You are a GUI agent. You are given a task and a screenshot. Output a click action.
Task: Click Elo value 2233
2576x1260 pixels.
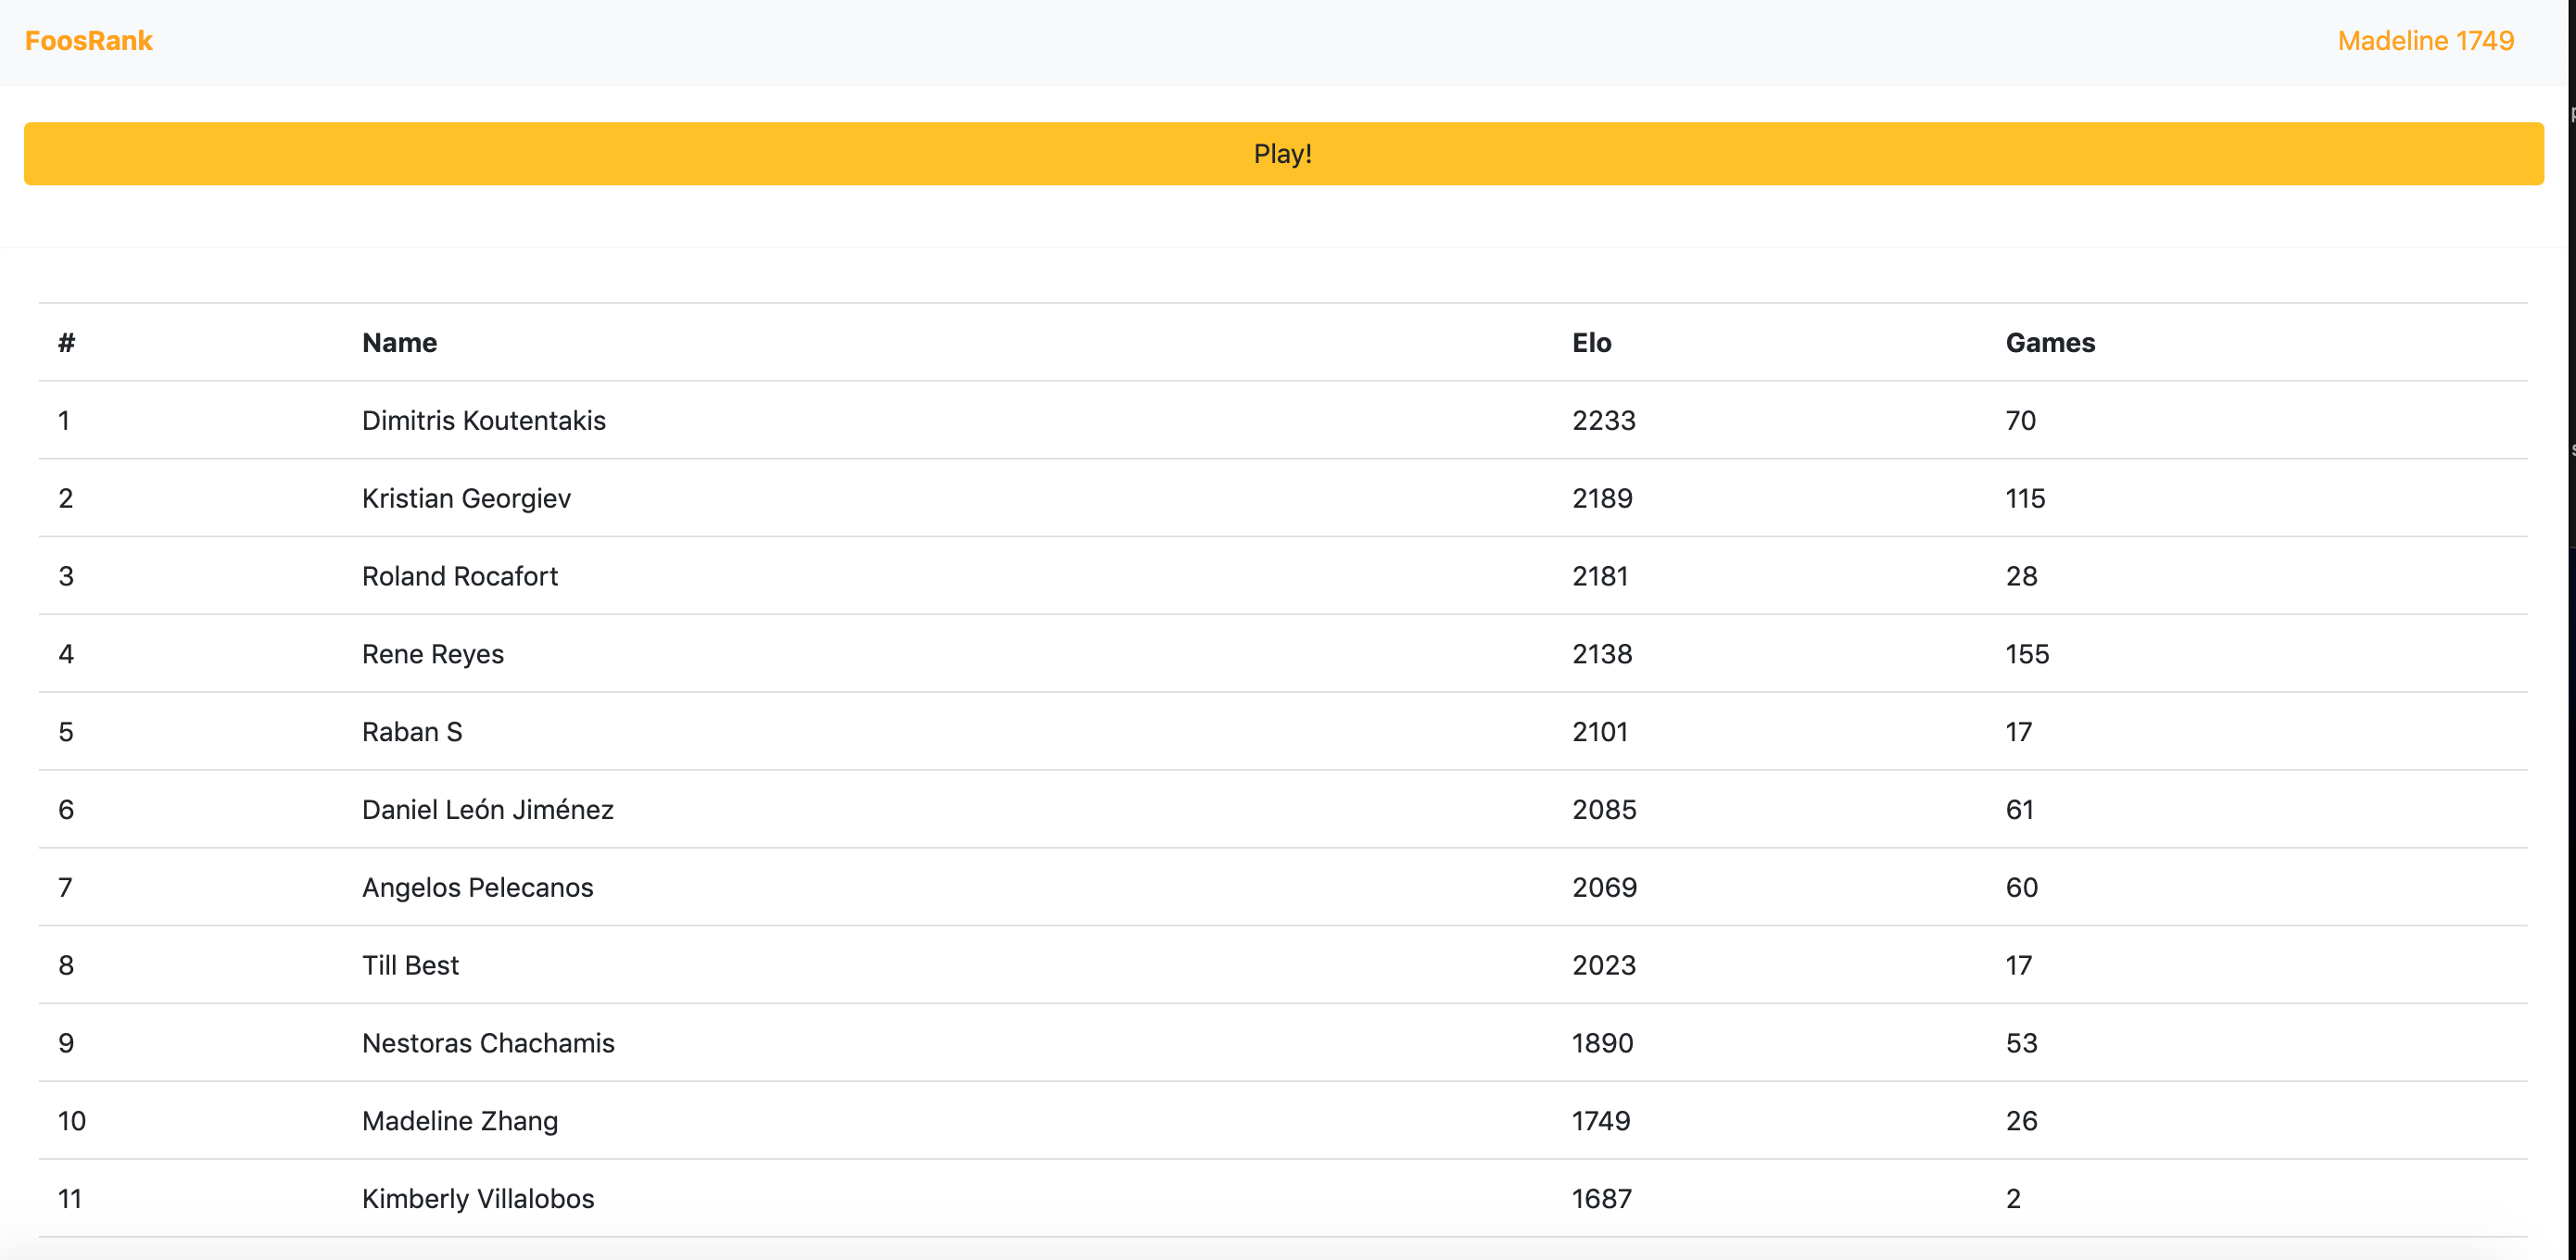click(x=1603, y=420)
